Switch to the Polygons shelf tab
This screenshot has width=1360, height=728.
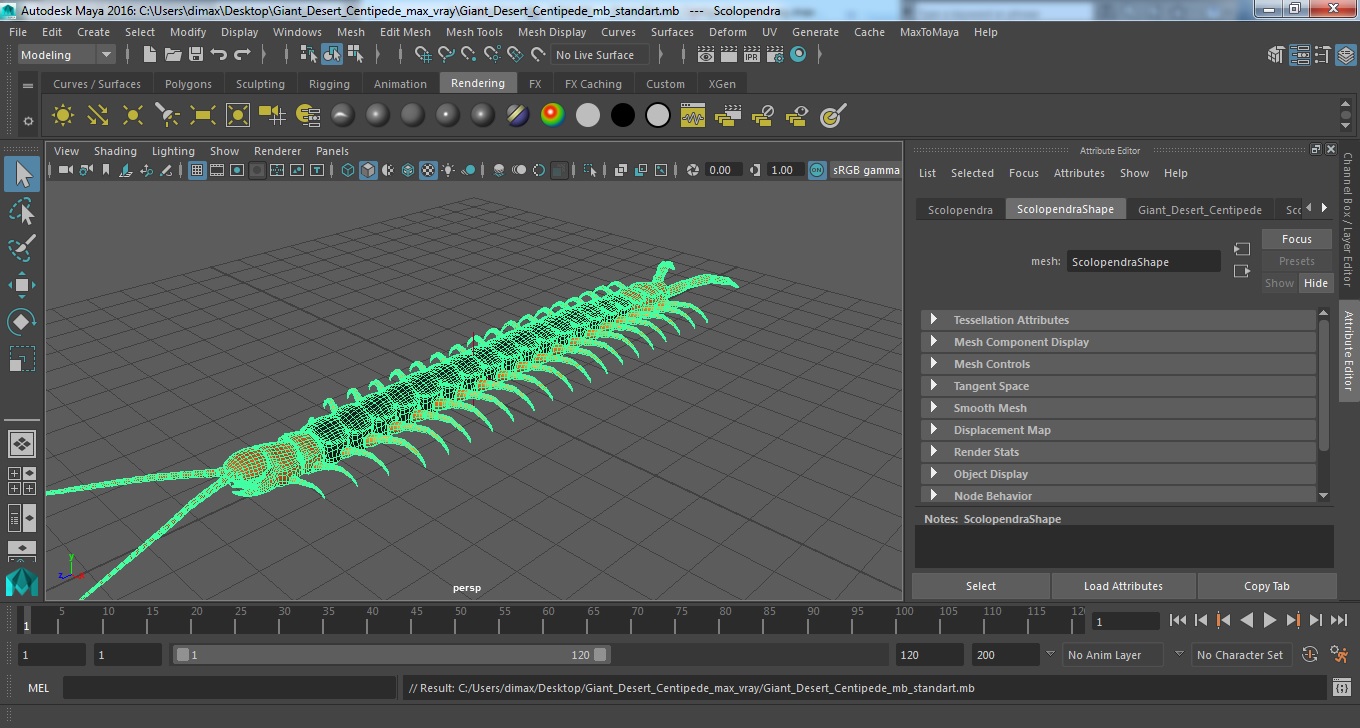point(188,84)
